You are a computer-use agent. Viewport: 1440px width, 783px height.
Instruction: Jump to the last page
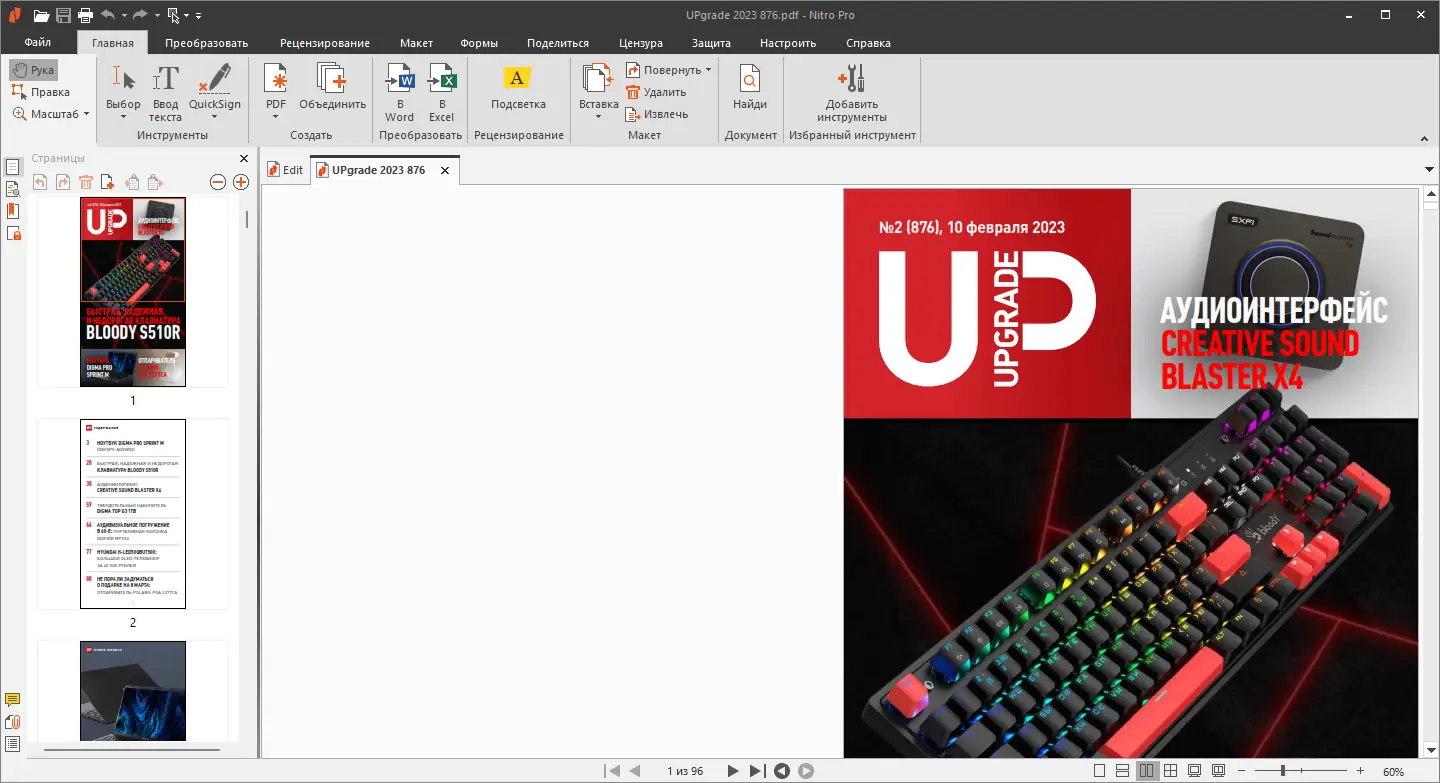(757, 771)
